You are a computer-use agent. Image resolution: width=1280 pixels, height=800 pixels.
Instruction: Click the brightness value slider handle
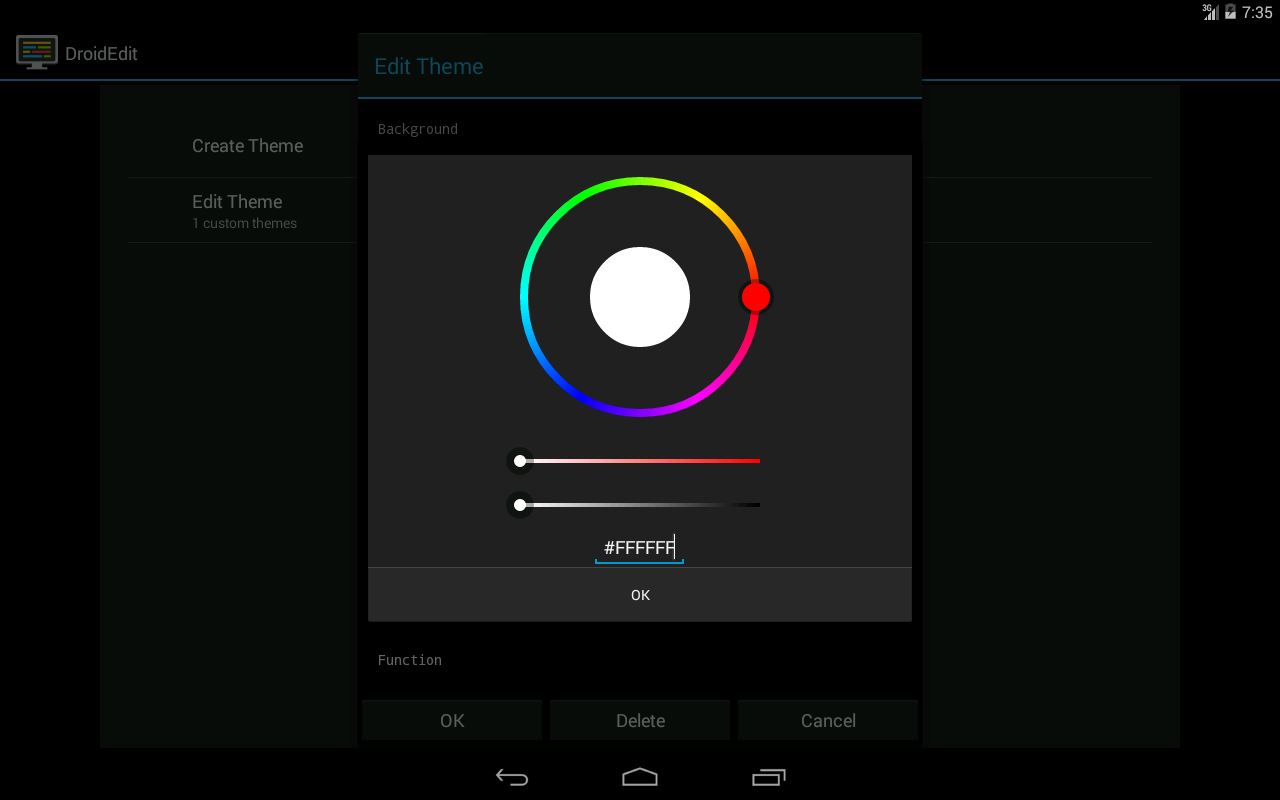pyautogui.click(x=520, y=505)
